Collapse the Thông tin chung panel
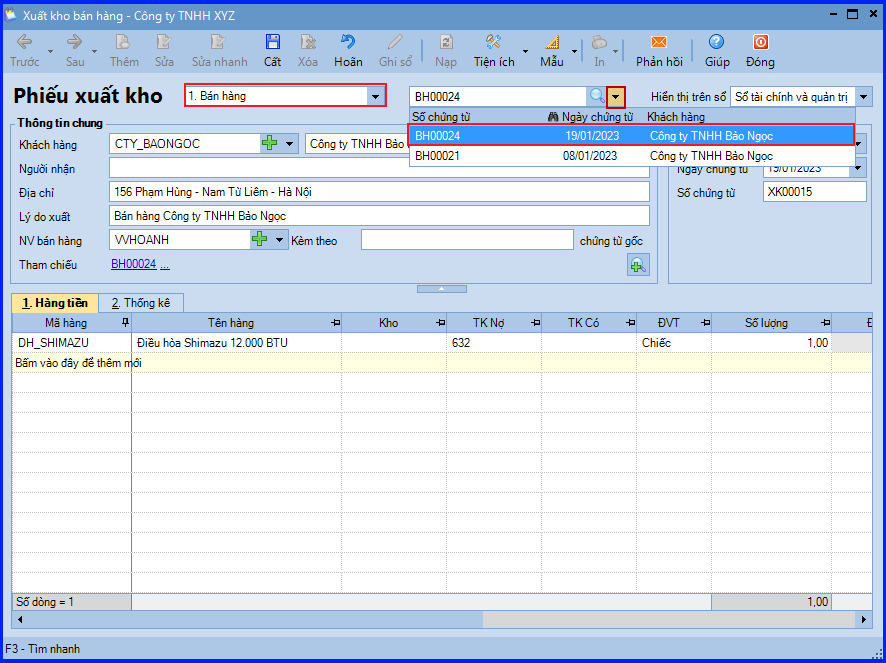The width and height of the screenshot is (886, 663). (442, 289)
